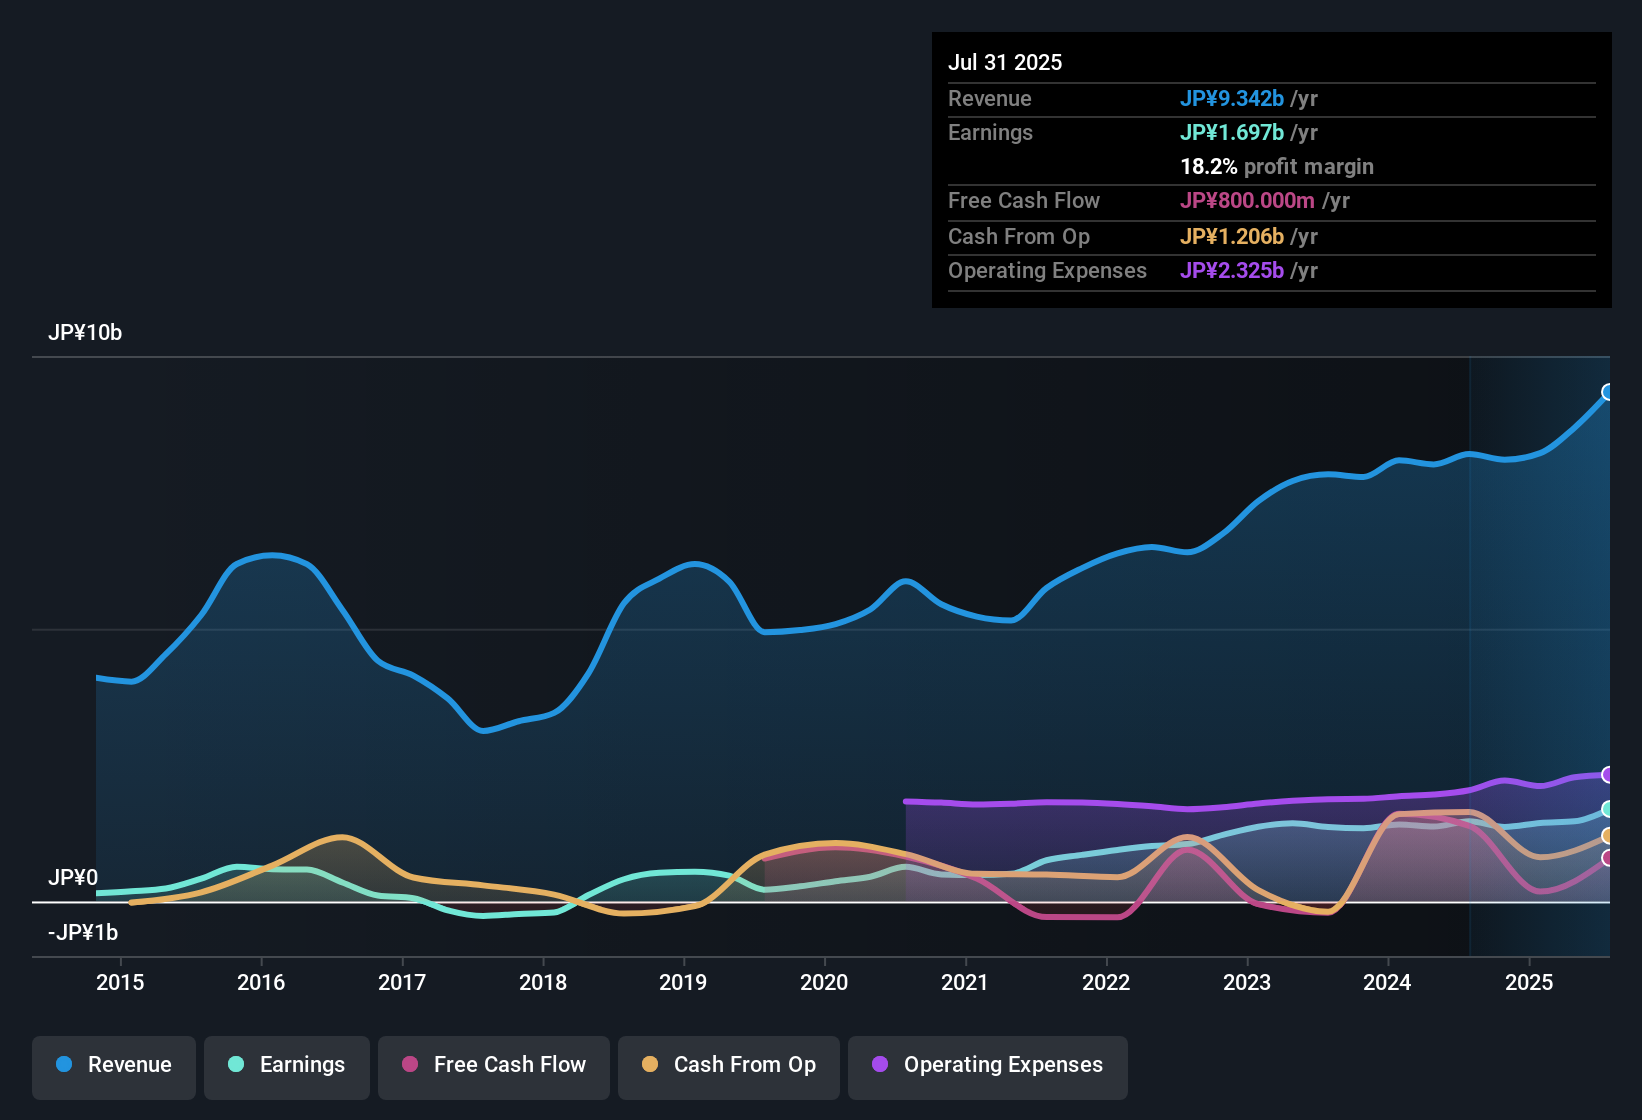This screenshot has width=1642, height=1120.
Task: Click the JP¥9.342b revenue value
Action: pos(1232,99)
